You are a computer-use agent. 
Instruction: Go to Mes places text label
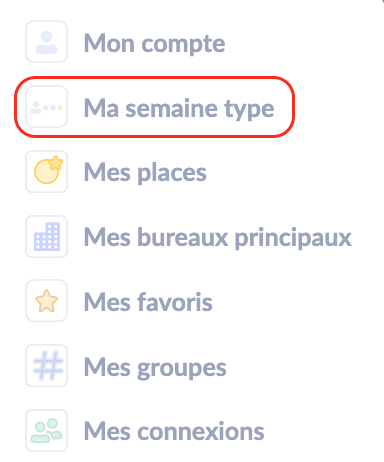pos(145,173)
